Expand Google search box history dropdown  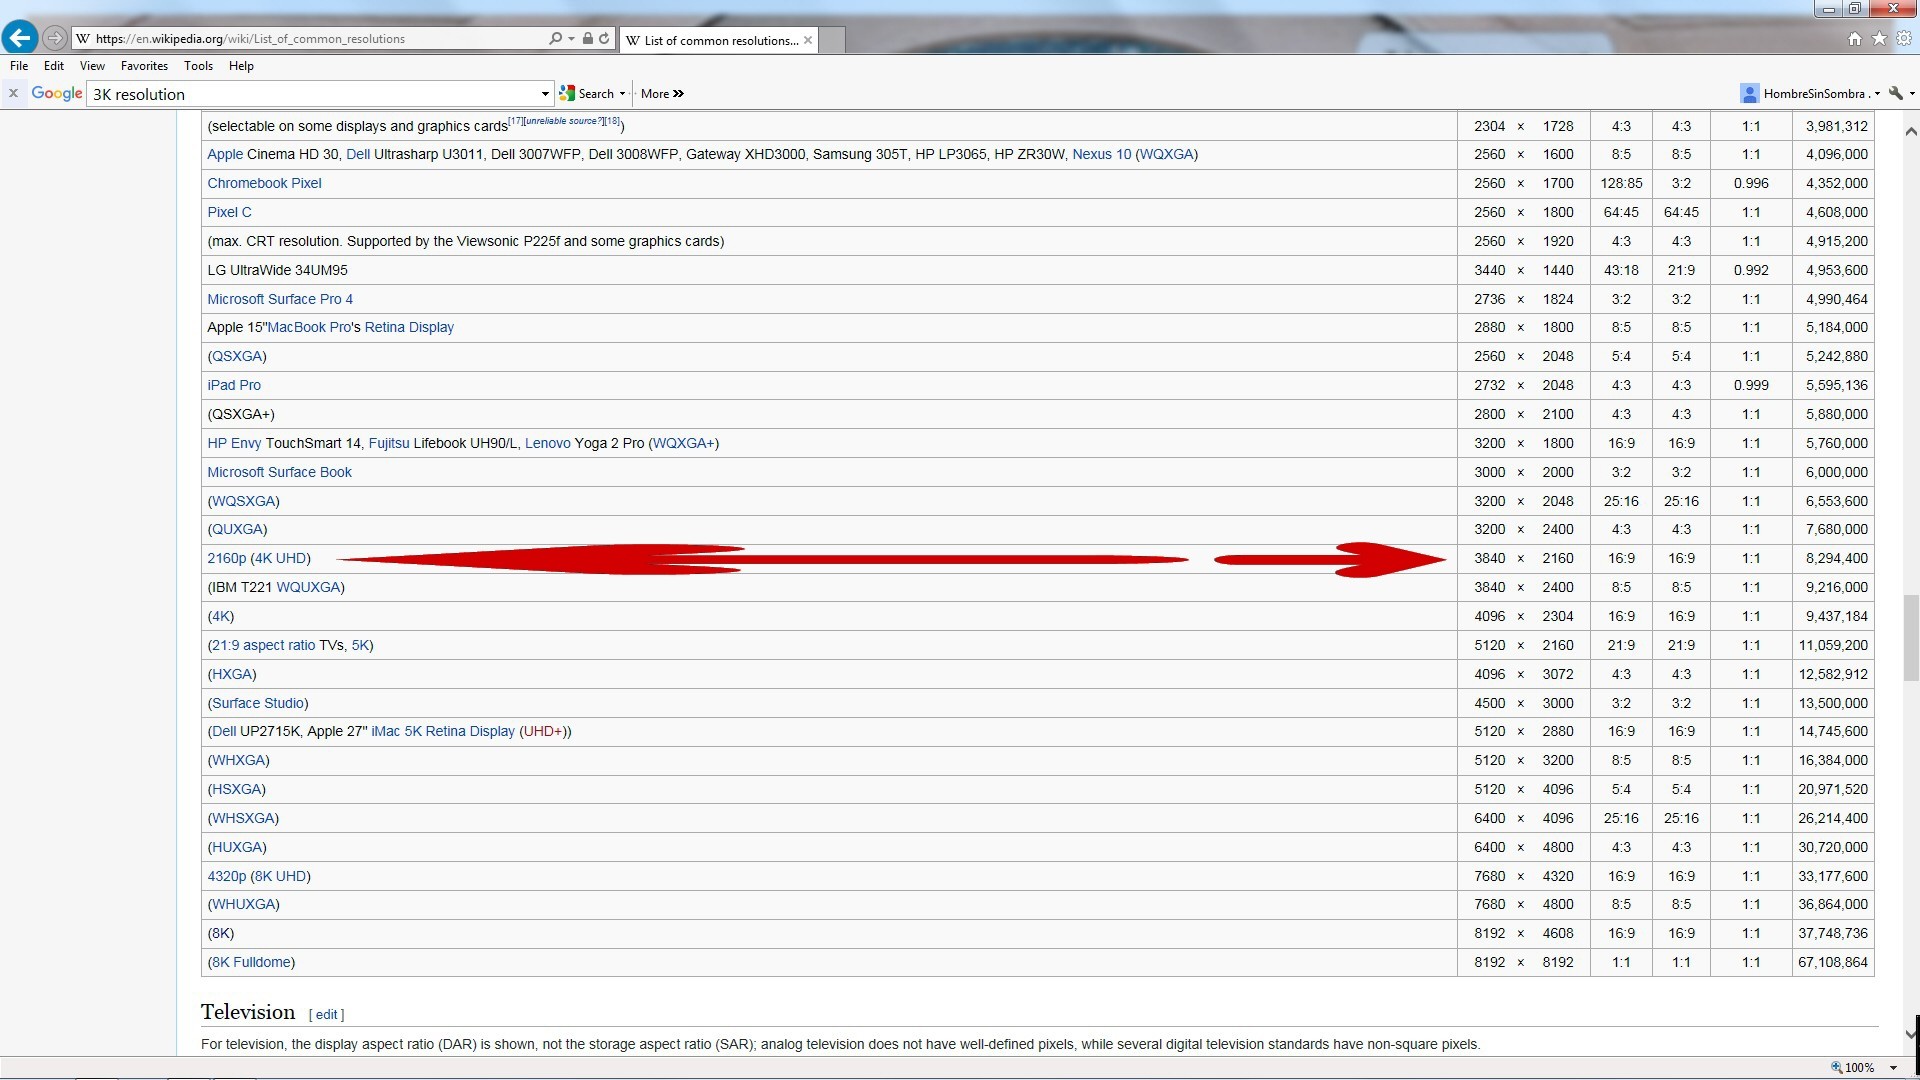[x=545, y=94]
